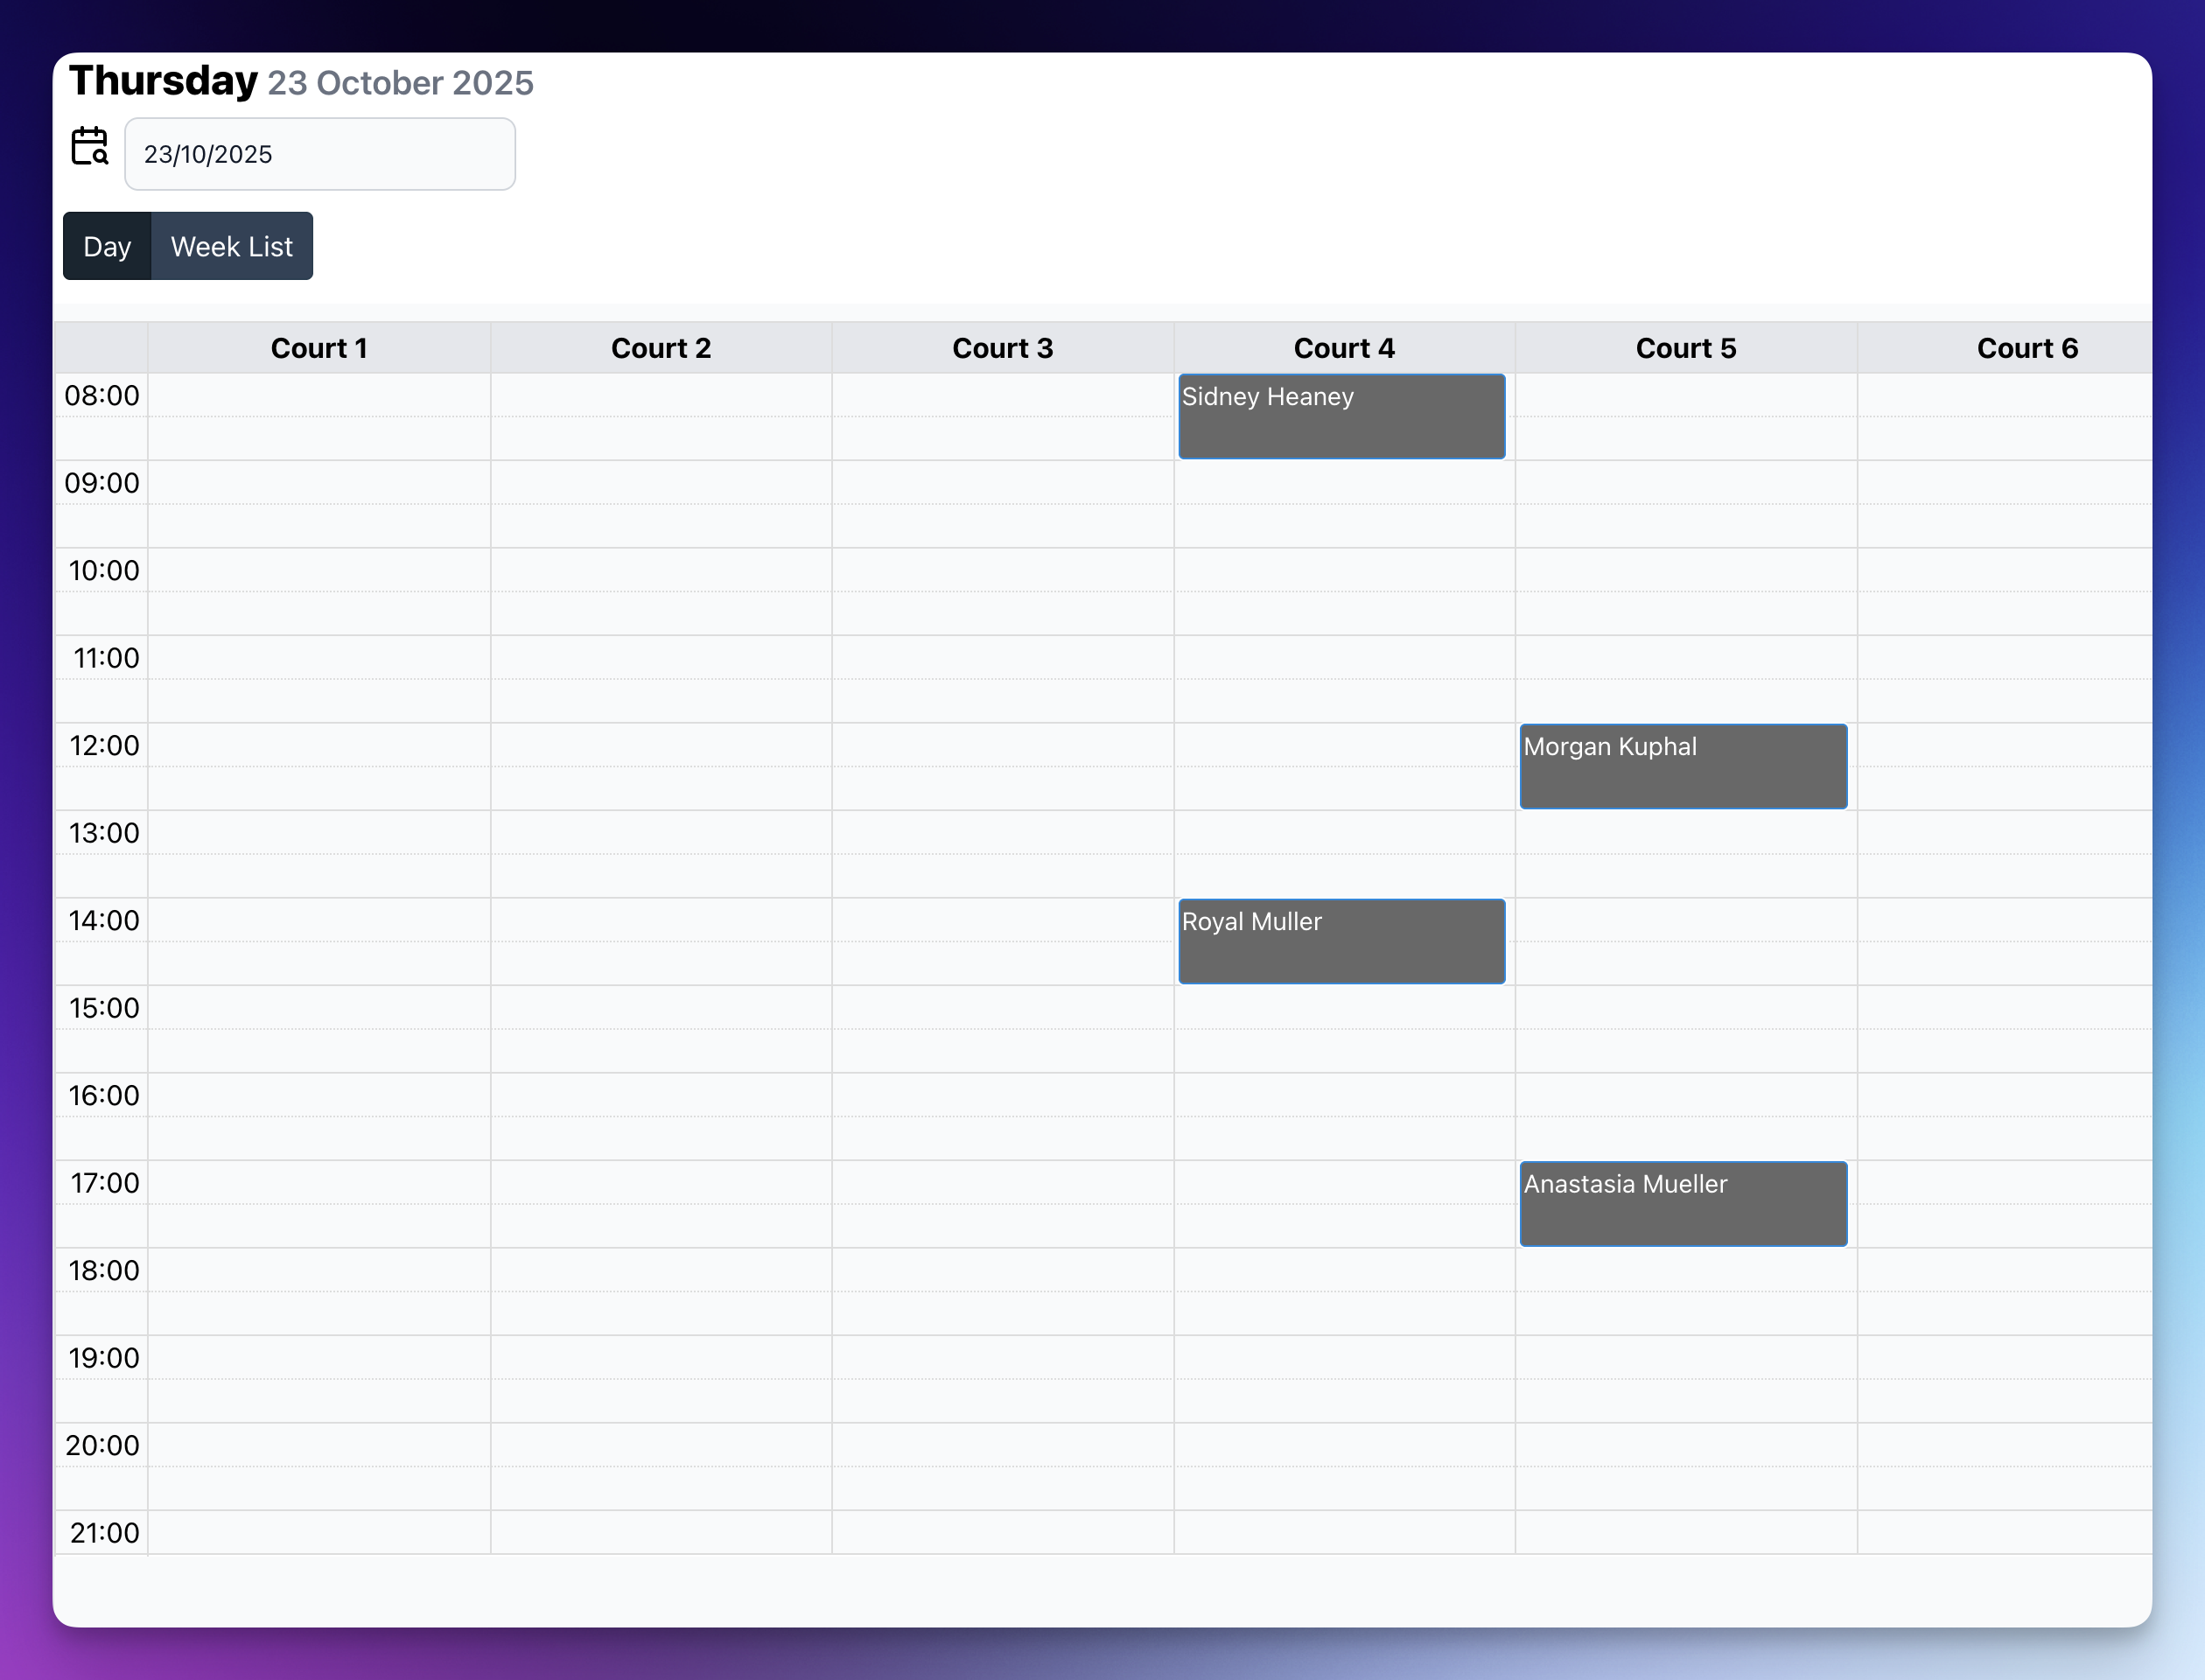The image size is (2205, 1680).
Task: Open the calendar date picker icon
Action: click(x=89, y=148)
